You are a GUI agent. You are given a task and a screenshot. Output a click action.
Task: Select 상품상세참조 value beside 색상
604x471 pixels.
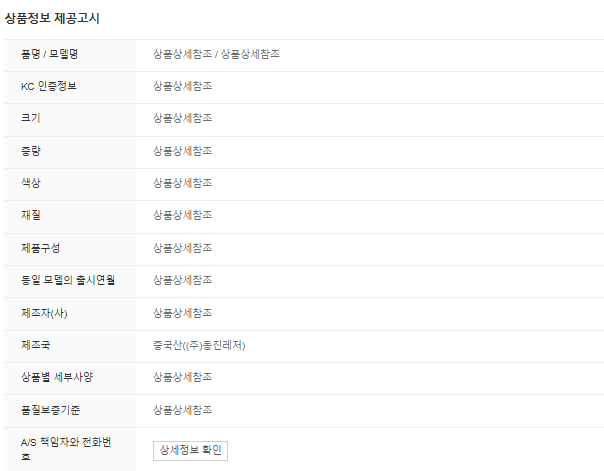183,183
